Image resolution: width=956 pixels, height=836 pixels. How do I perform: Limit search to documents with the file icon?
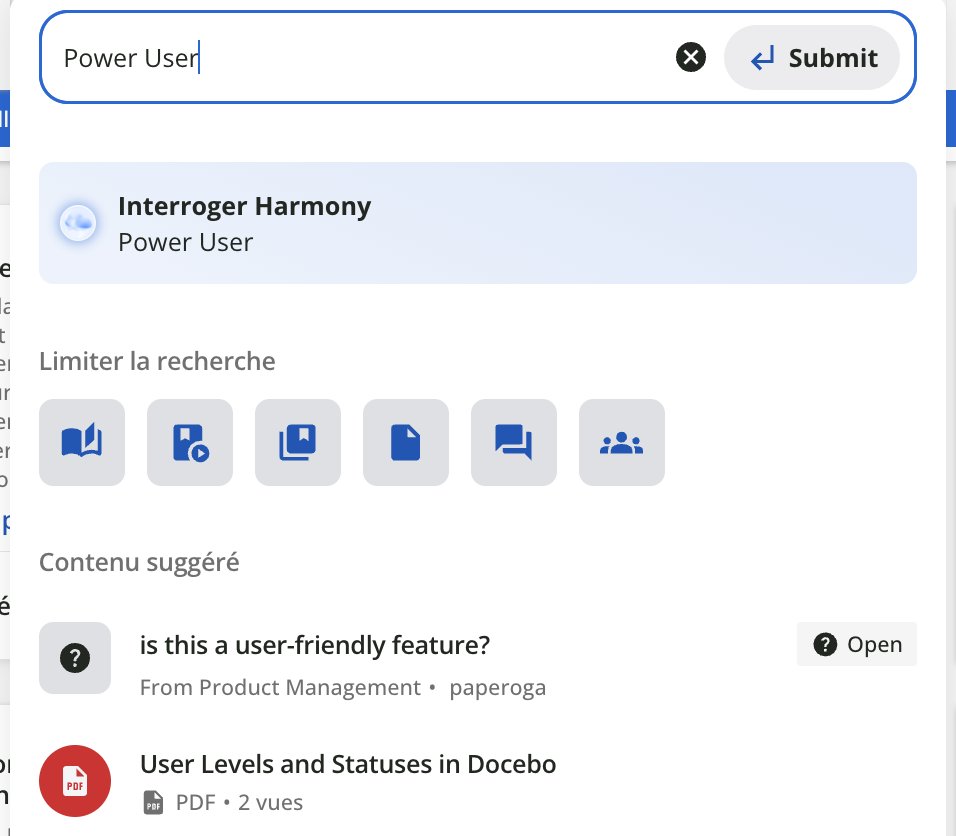point(406,442)
